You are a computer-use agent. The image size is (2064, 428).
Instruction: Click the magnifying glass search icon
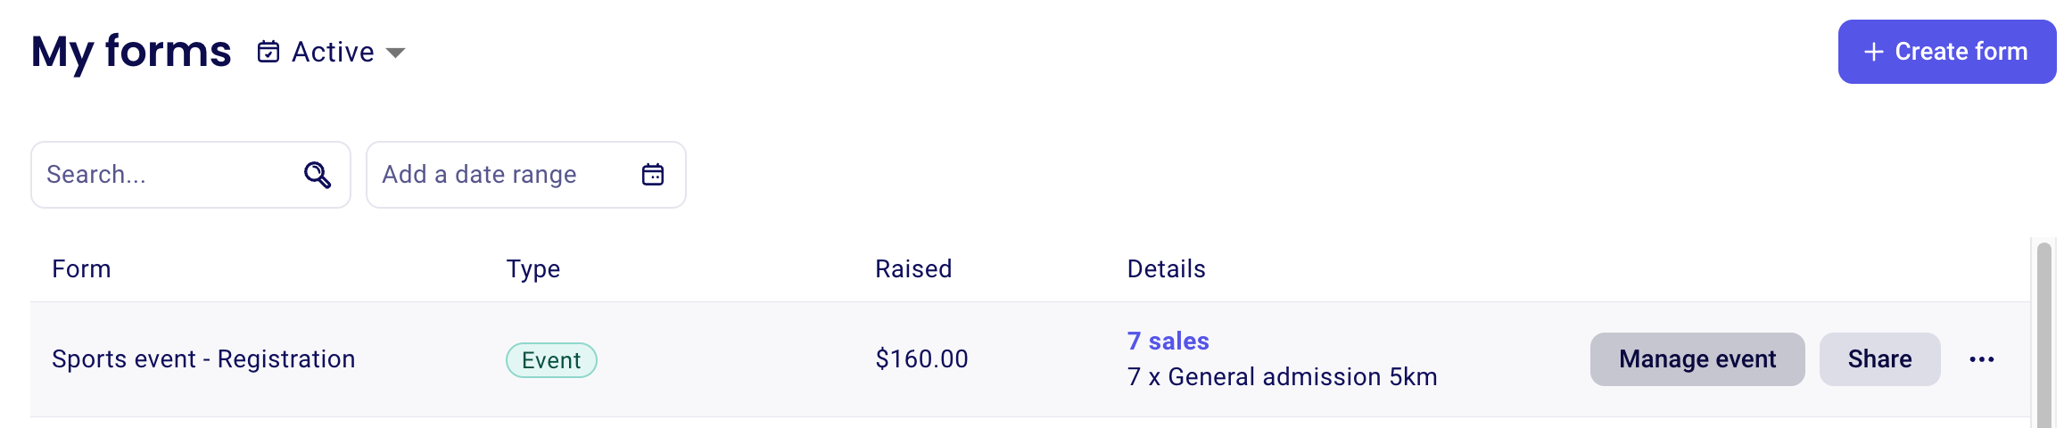[317, 175]
